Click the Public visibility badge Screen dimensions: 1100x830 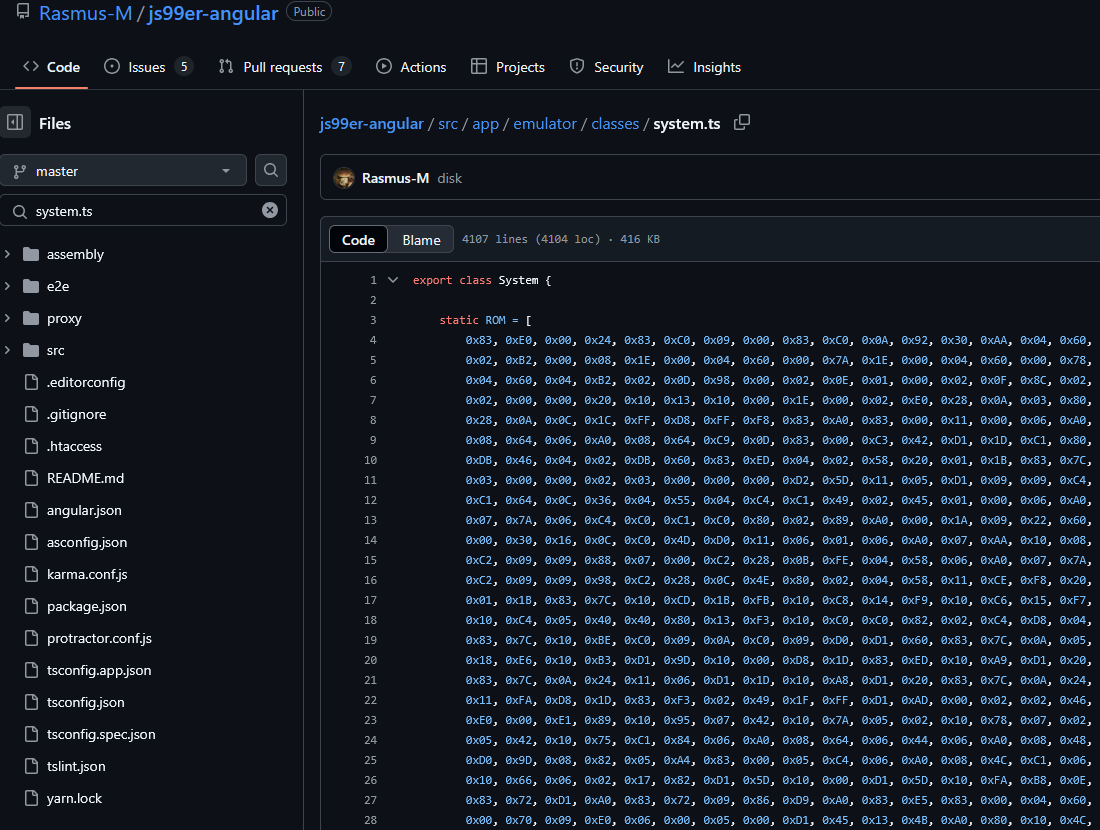[x=309, y=12]
